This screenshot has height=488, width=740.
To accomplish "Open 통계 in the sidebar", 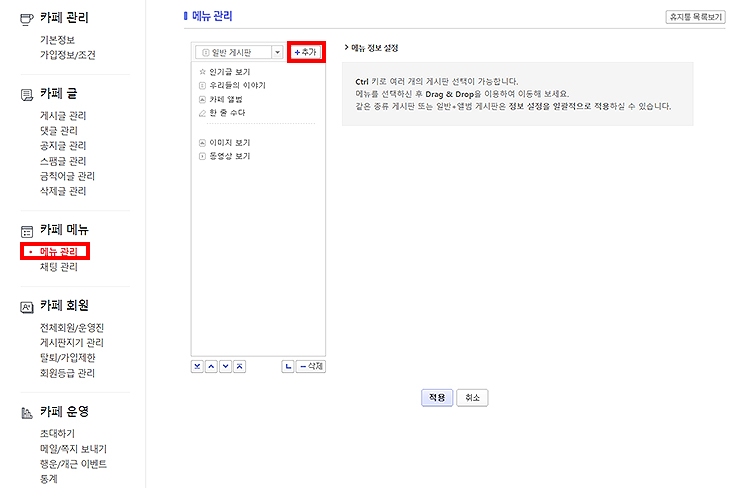I will [49, 479].
